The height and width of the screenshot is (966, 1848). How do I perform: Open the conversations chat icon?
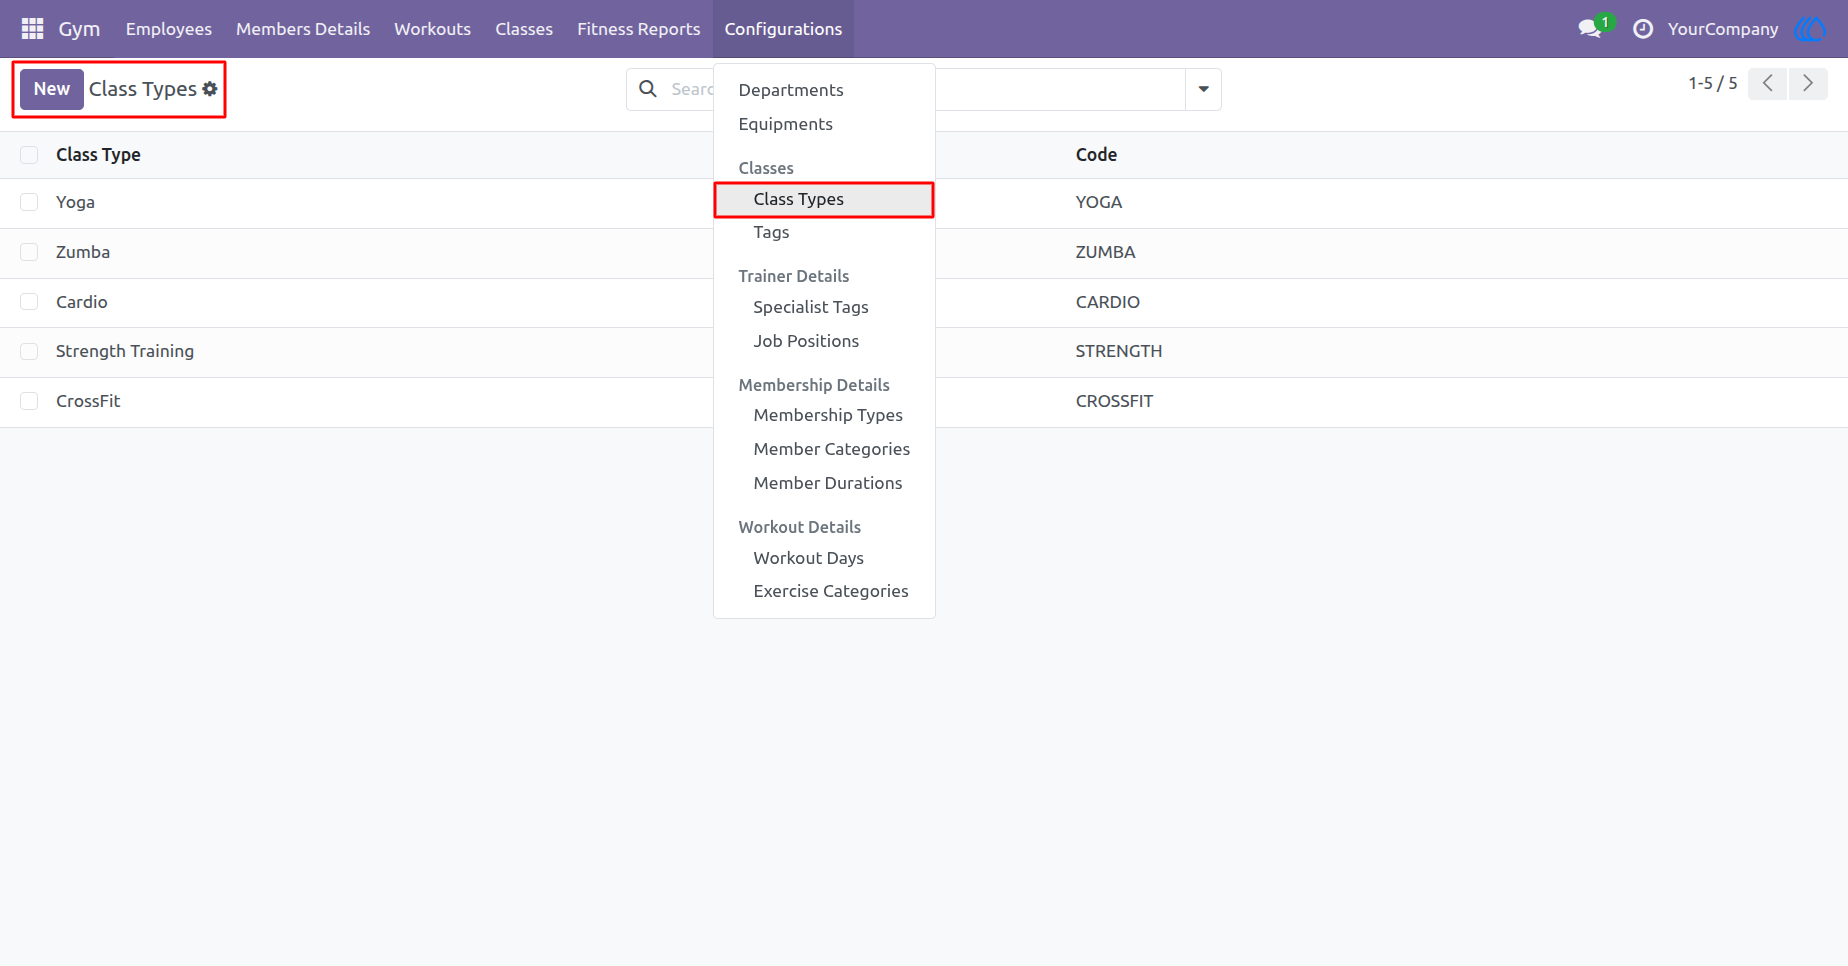(1589, 29)
